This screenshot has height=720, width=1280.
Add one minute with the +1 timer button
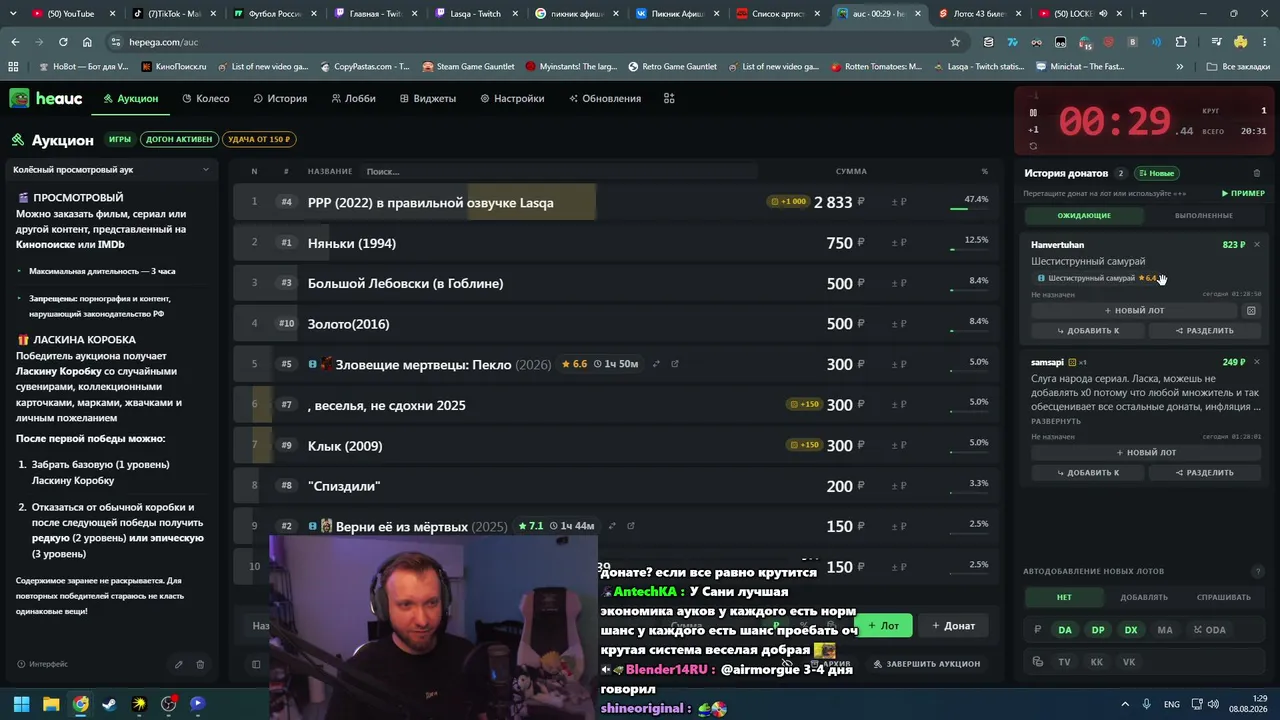pyautogui.click(x=1033, y=129)
